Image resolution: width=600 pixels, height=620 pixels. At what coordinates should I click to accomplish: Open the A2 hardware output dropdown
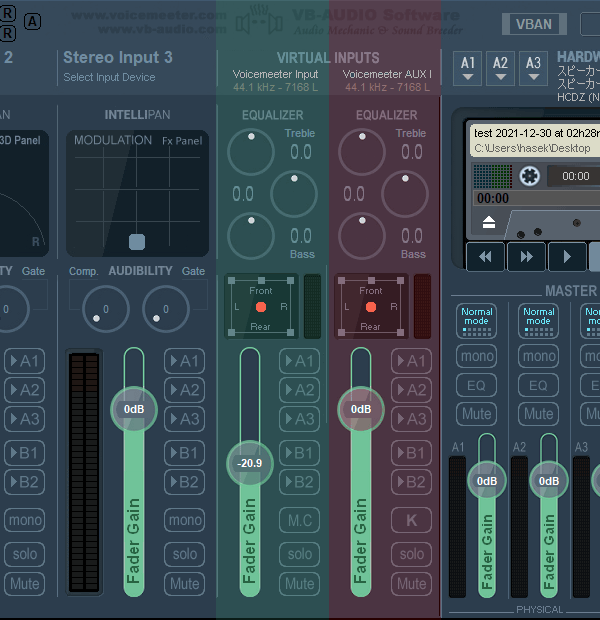coord(500,68)
